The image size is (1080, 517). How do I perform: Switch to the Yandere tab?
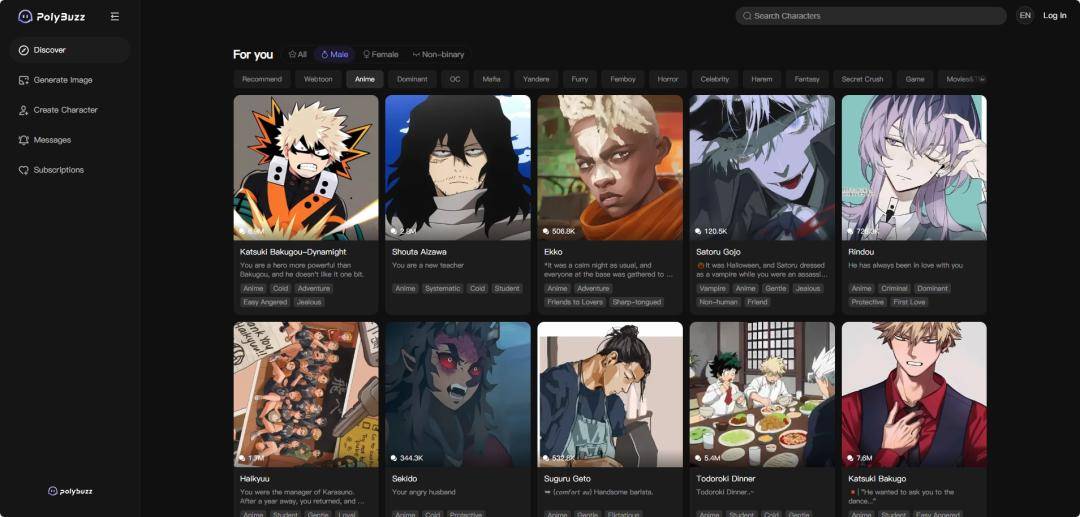click(536, 79)
